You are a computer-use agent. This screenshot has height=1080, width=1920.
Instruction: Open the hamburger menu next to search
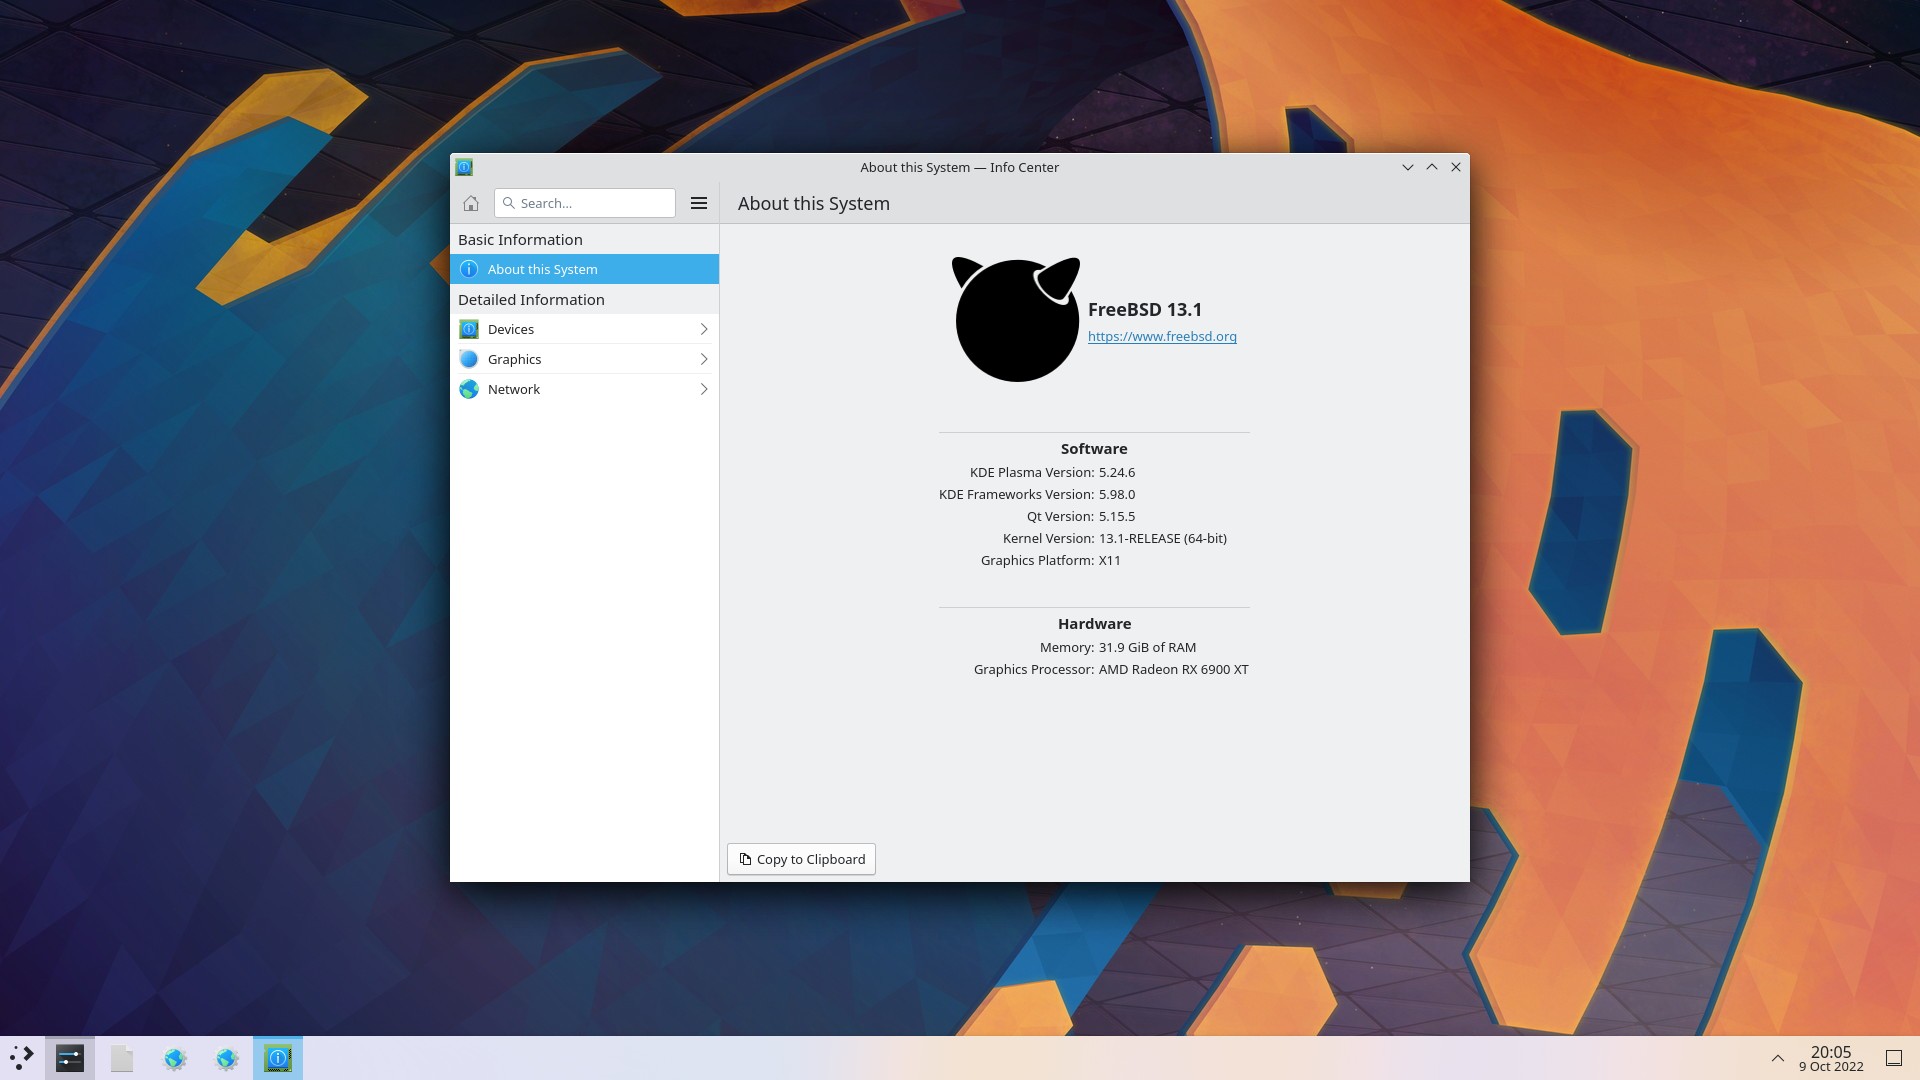tap(699, 203)
